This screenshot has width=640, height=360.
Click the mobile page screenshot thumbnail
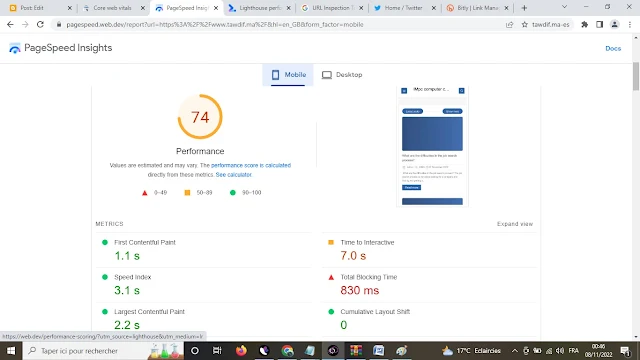click(x=432, y=146)
